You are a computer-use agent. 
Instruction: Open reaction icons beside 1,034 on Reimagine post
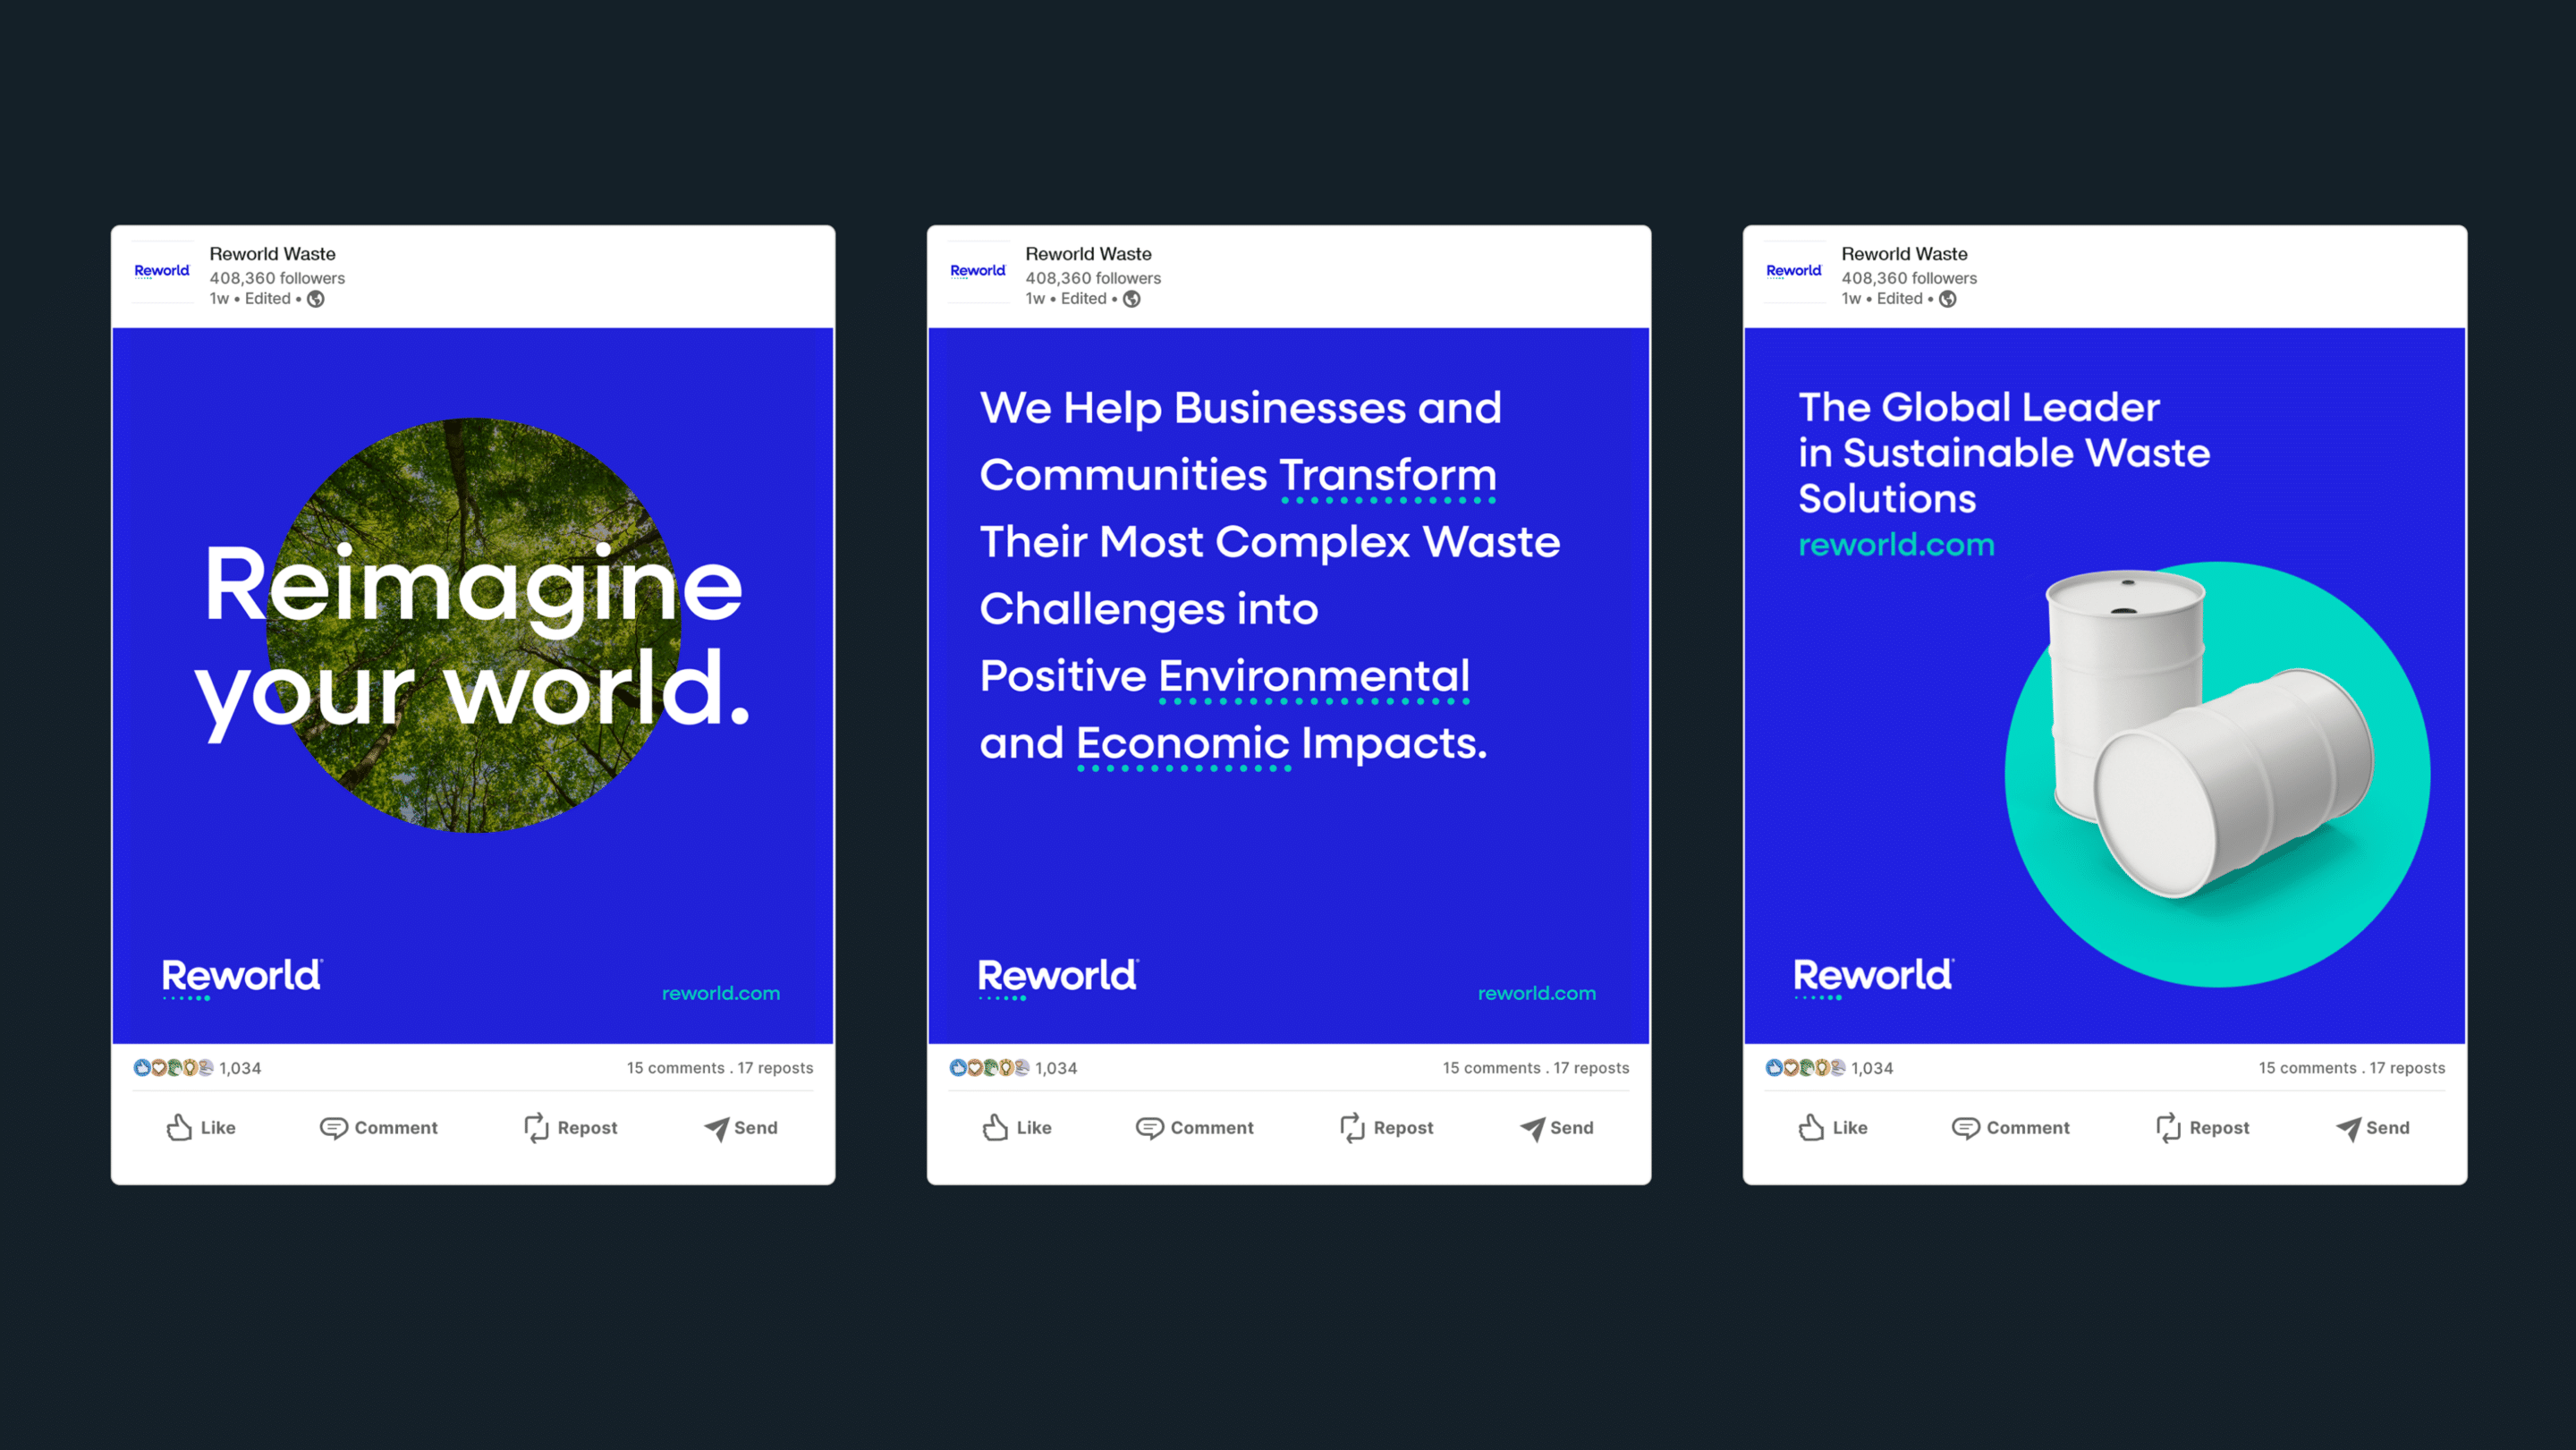coord(174,1068)
